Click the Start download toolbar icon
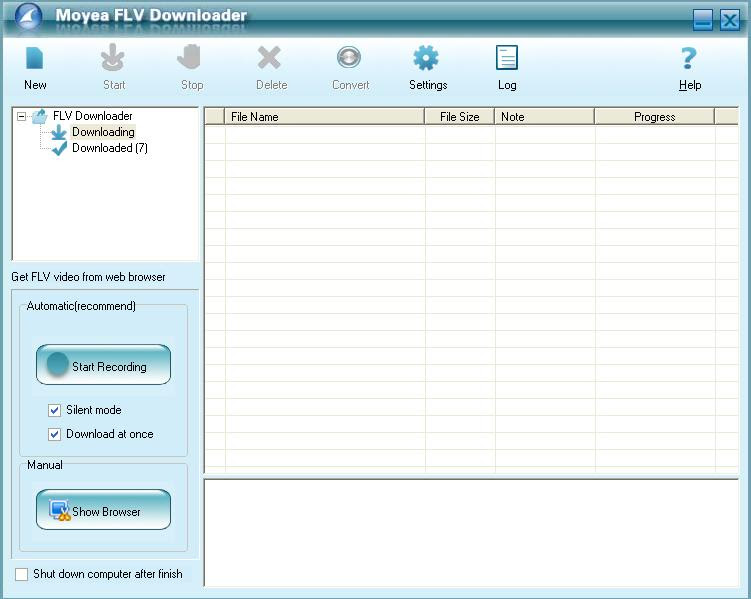This screenshot has width=751, height=599. 113,57
